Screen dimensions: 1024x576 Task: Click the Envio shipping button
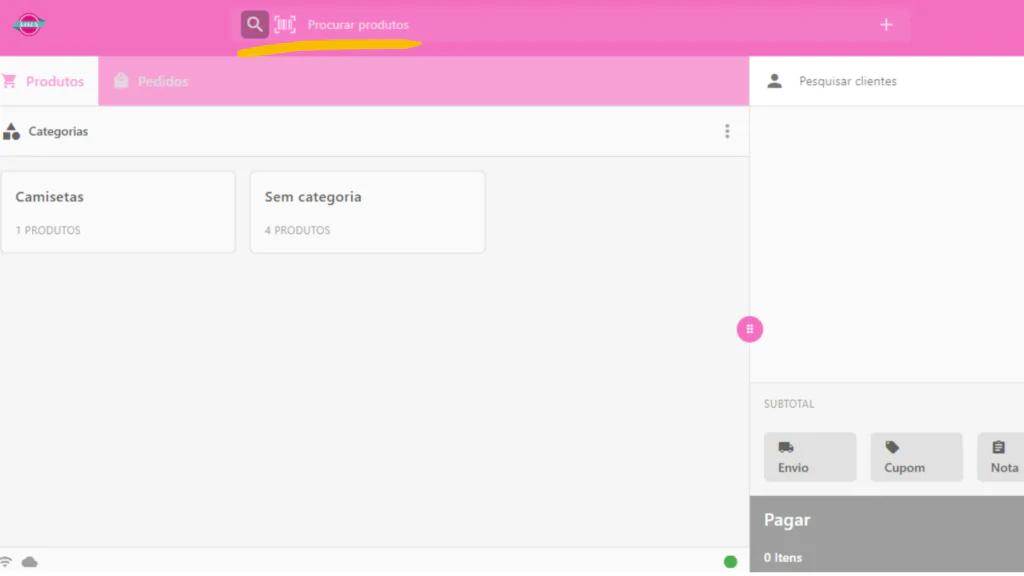[x=810, y=457]
